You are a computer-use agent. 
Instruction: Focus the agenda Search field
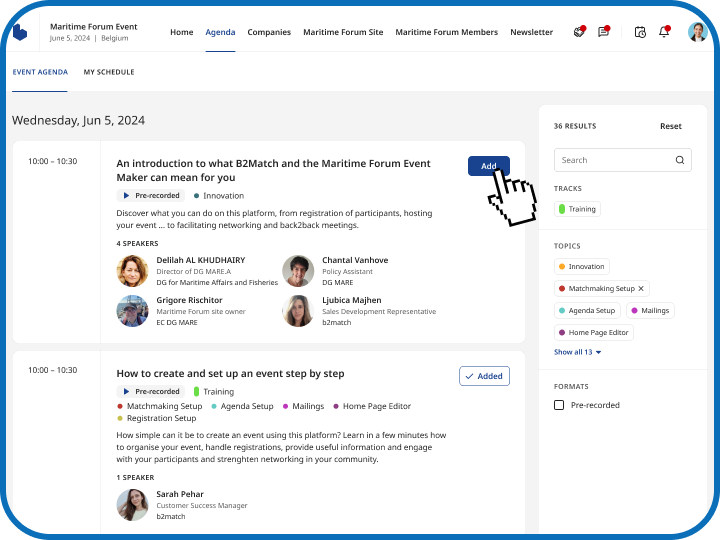(623, 160)
